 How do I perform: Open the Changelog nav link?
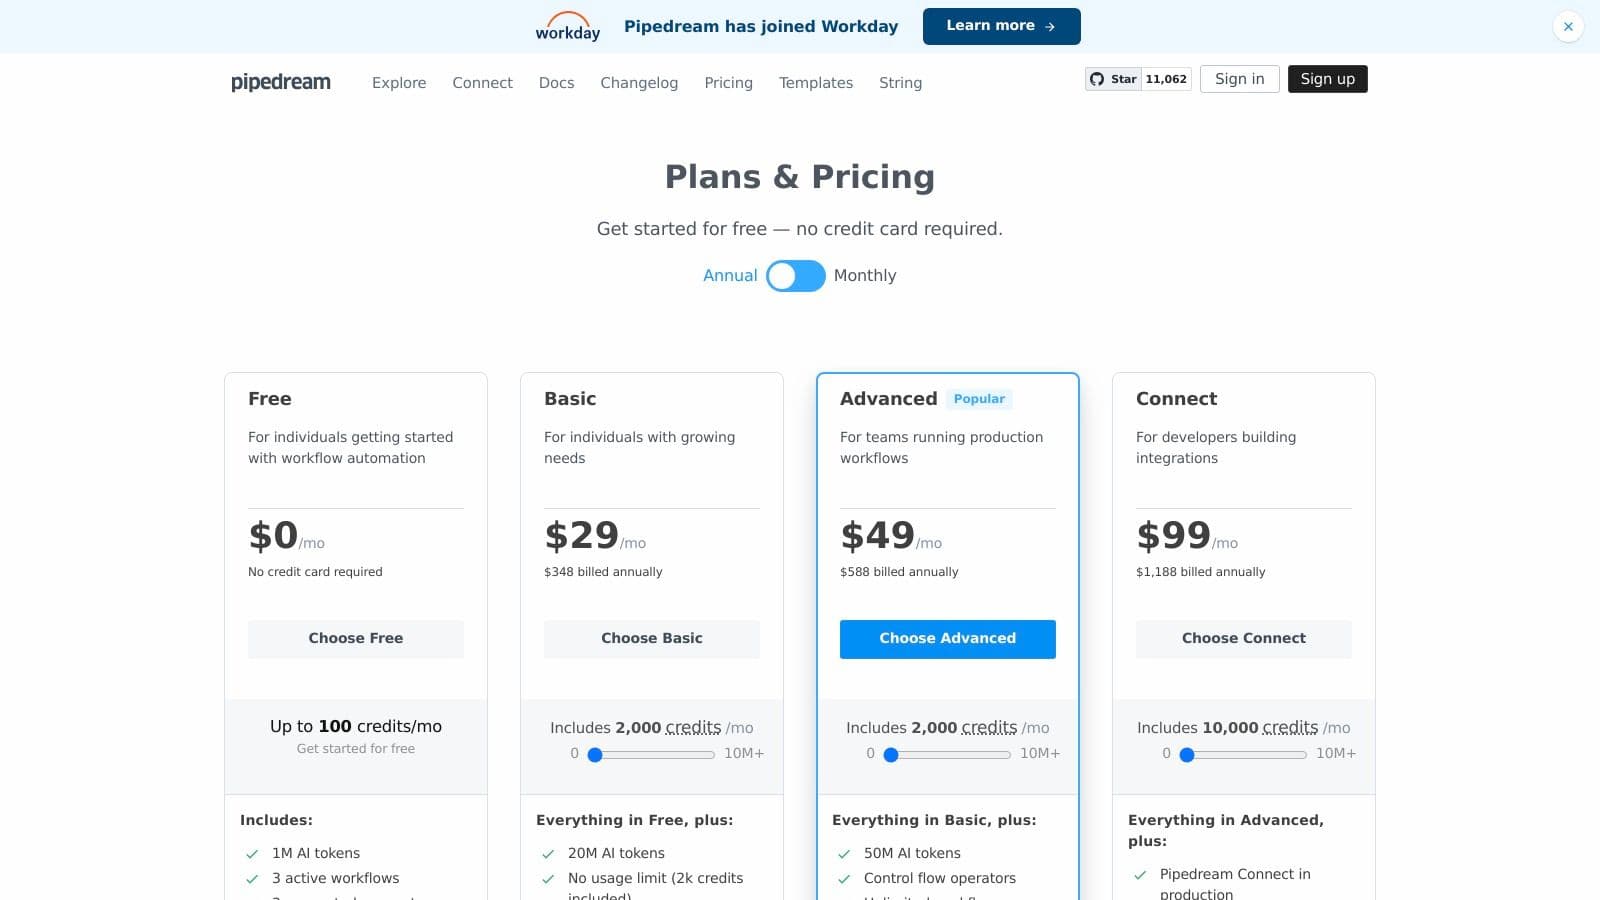tap(639, 83)
